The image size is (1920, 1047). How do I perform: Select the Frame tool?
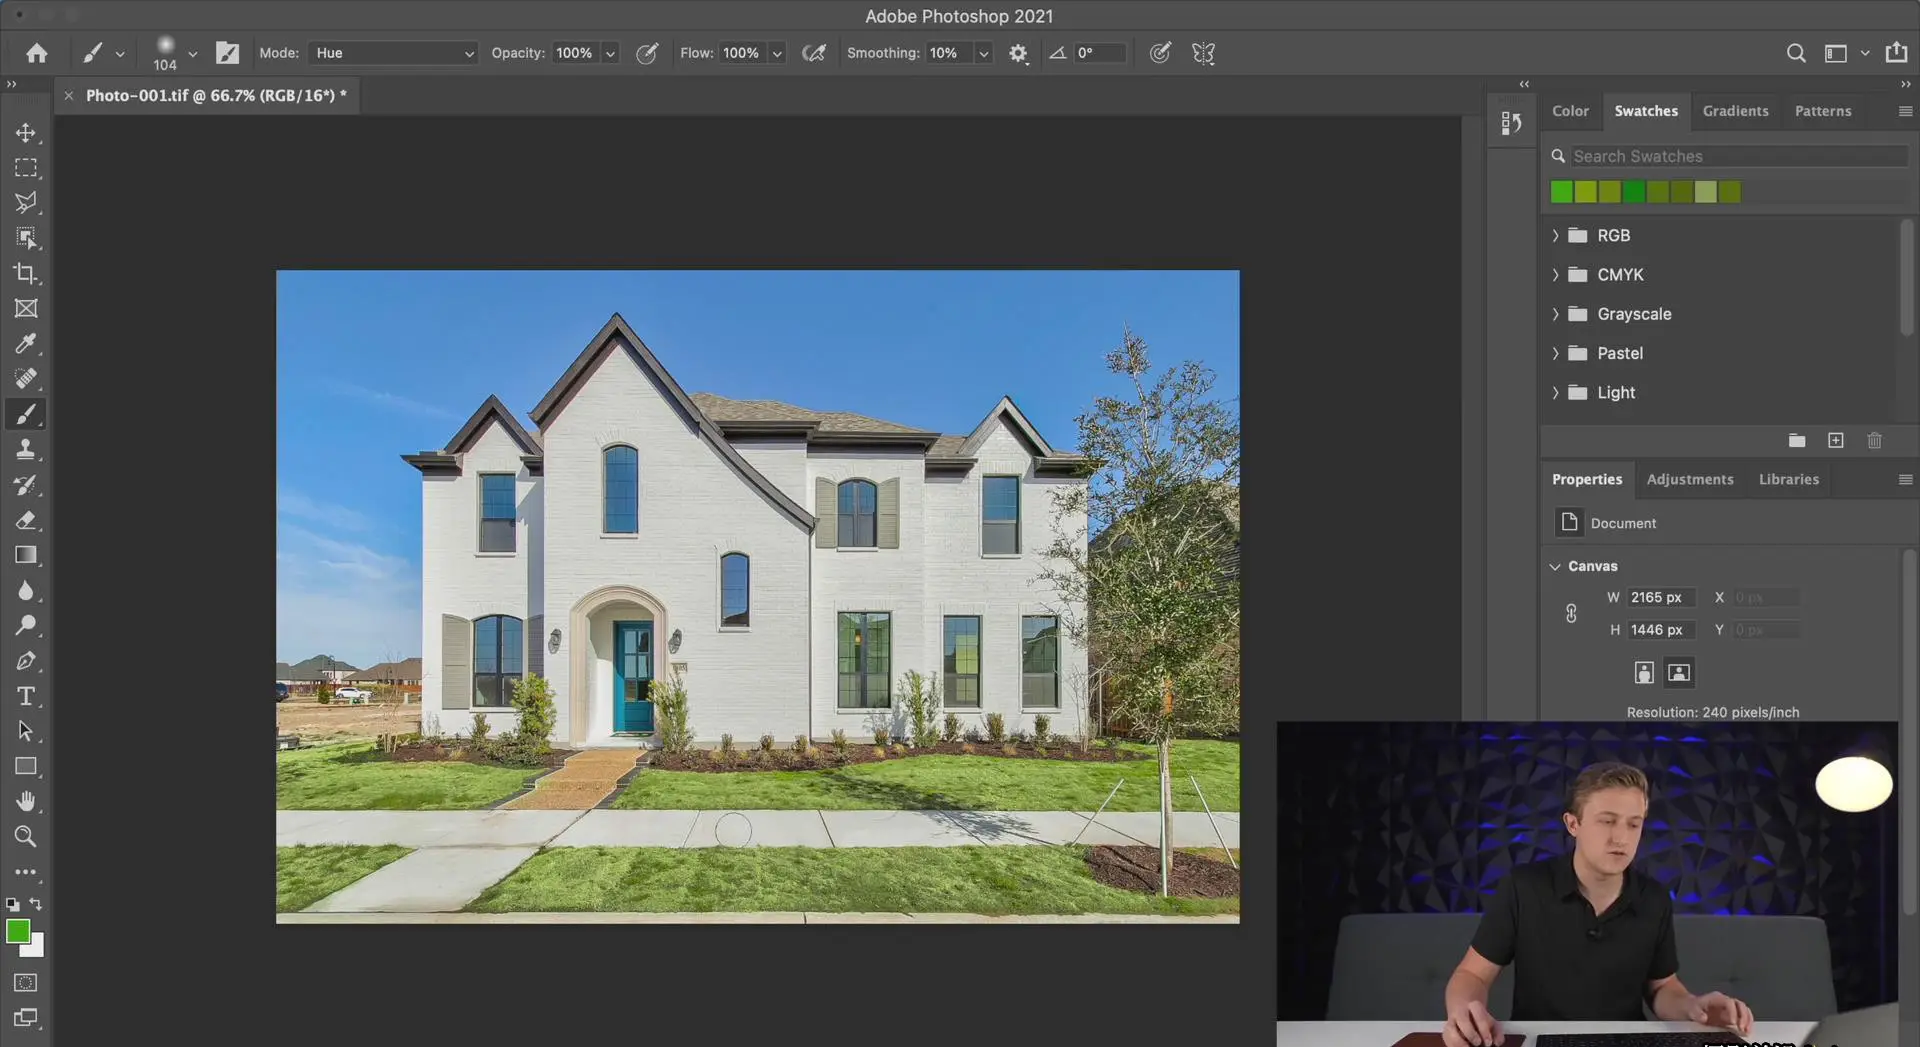pyautogui.click(x=26, y=309)
